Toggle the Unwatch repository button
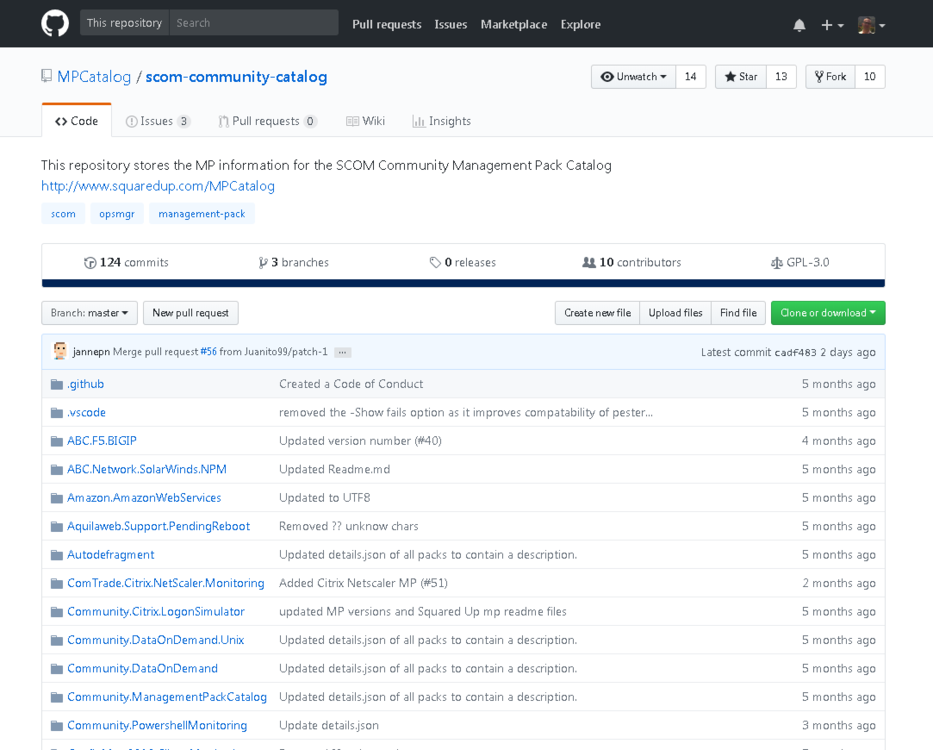The image size is (933, 750). coord(633,77)
